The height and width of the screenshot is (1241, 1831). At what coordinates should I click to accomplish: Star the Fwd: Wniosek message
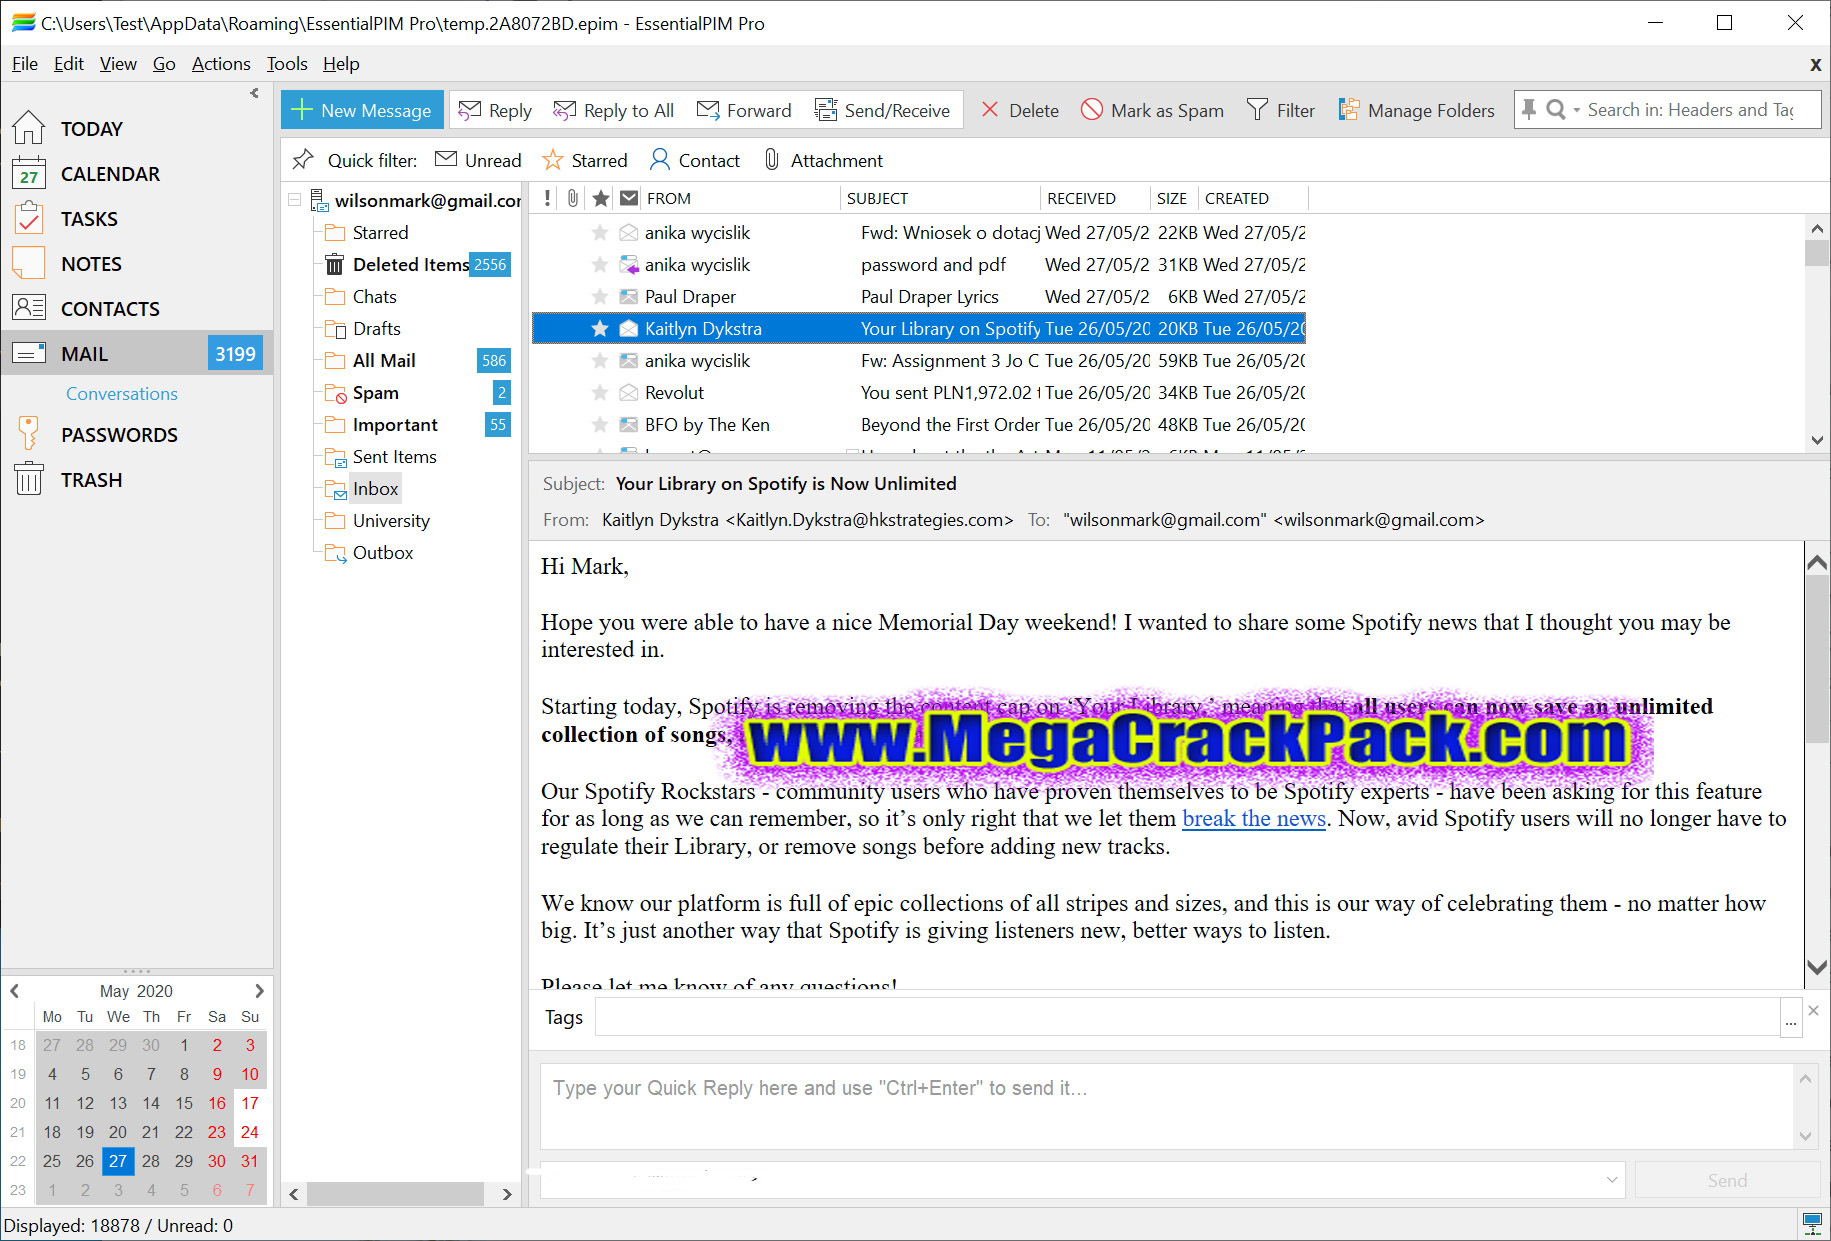[x=600, y=233]
